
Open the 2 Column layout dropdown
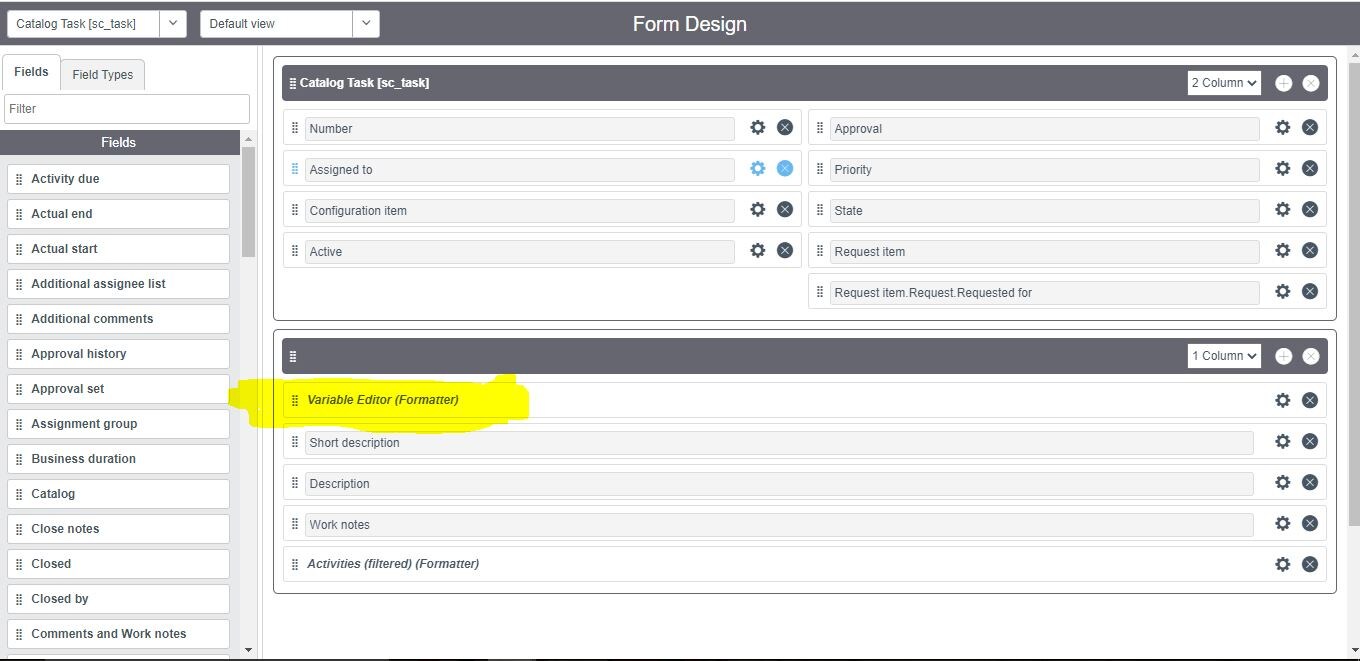click(1224, 83)
